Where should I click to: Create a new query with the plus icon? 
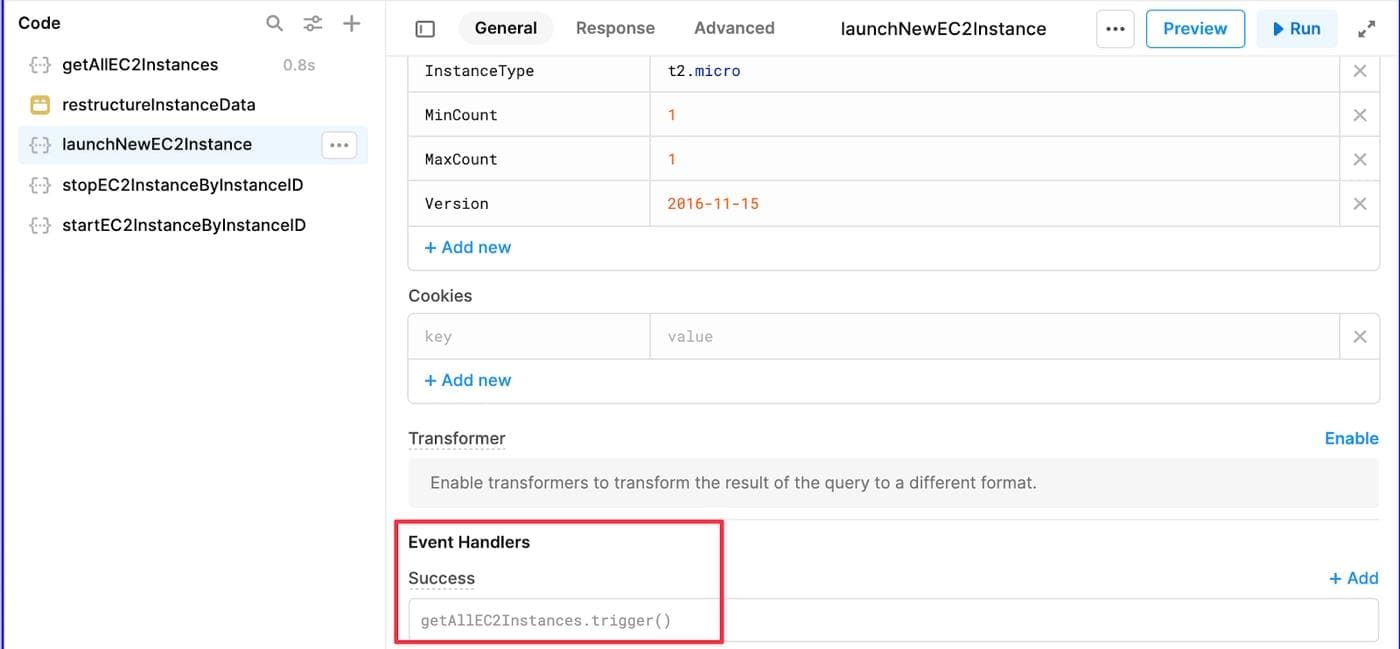(x=351, y=22)
